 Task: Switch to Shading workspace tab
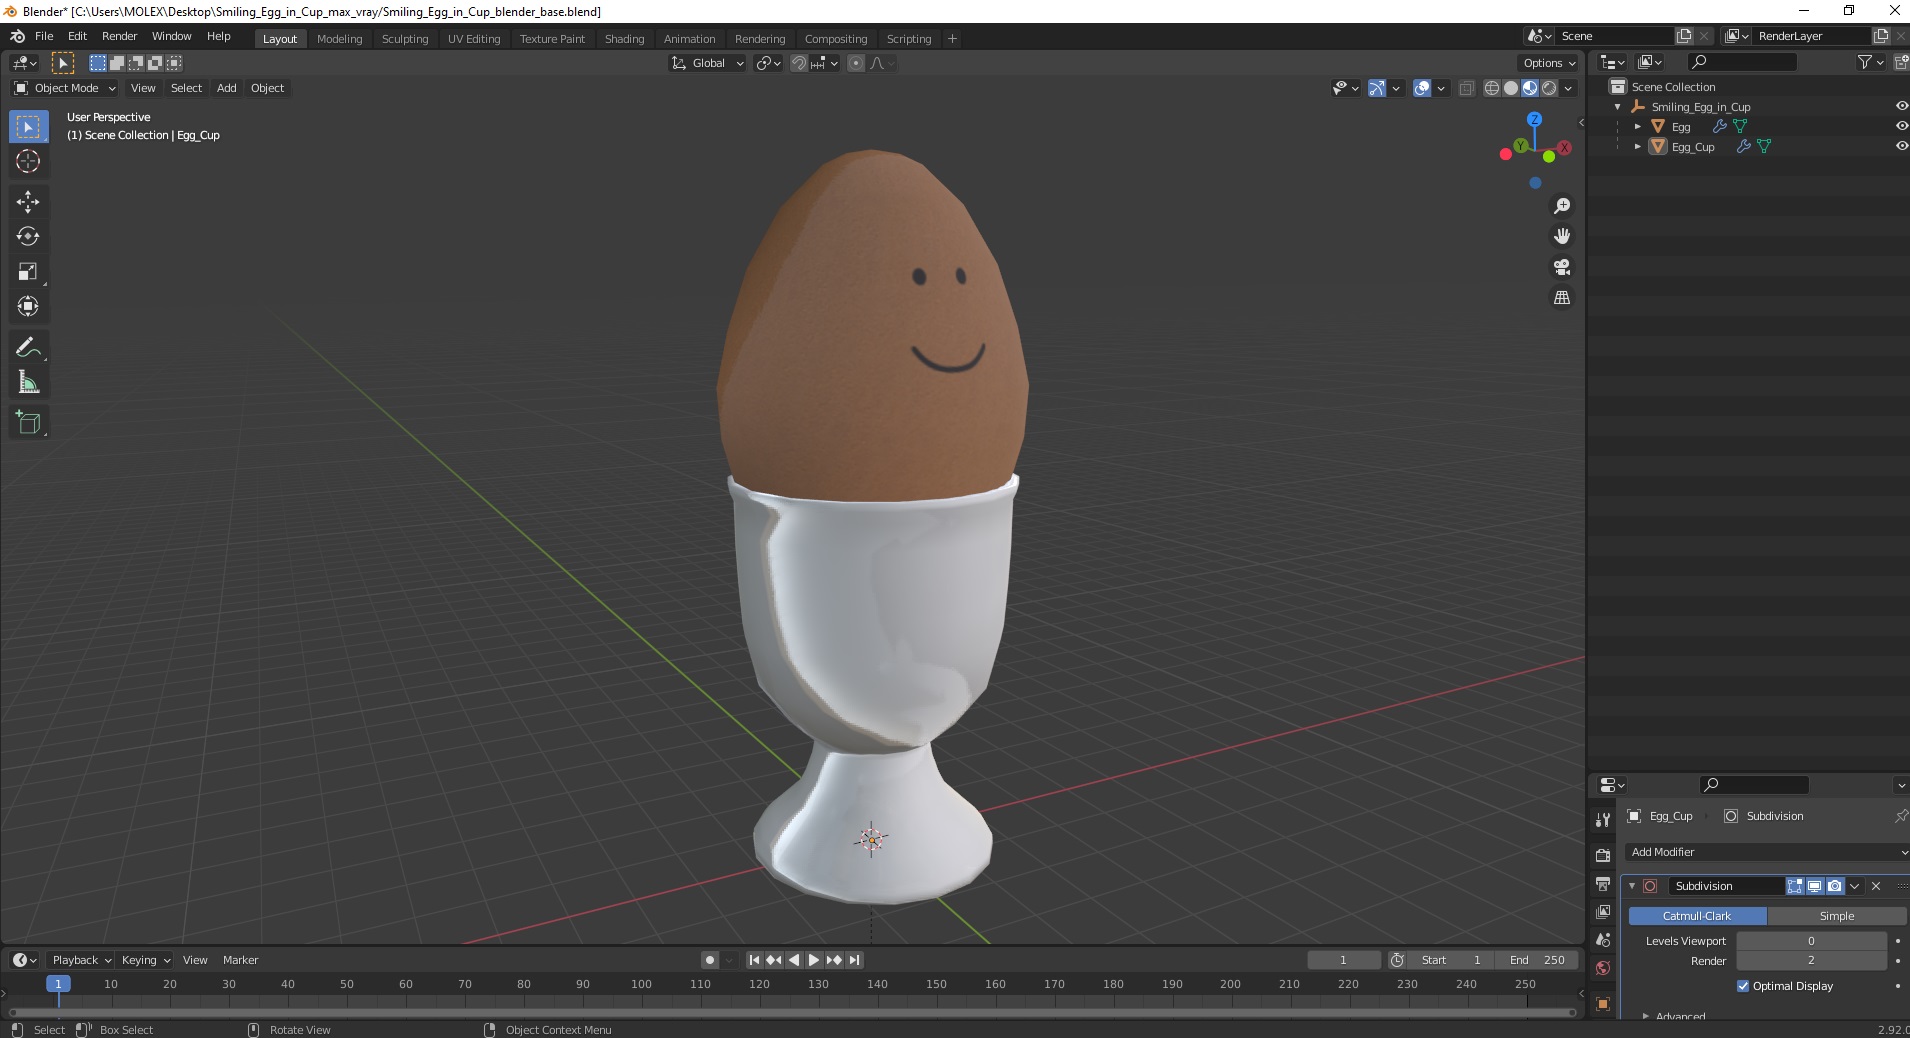[624, 39]
